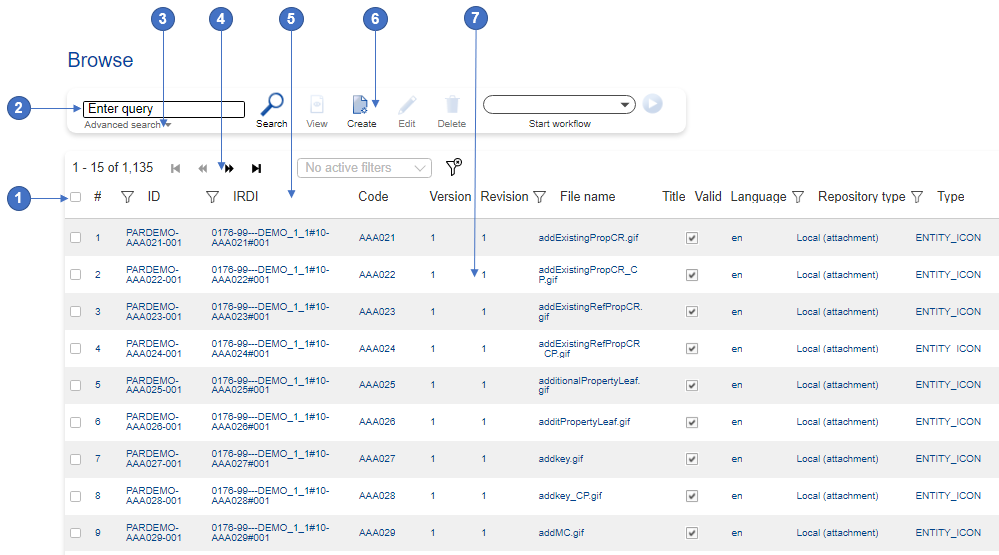The image size is (999, 555).
Task: Tick the checkbox for row AAA025
Action: (x=76, y=385)
